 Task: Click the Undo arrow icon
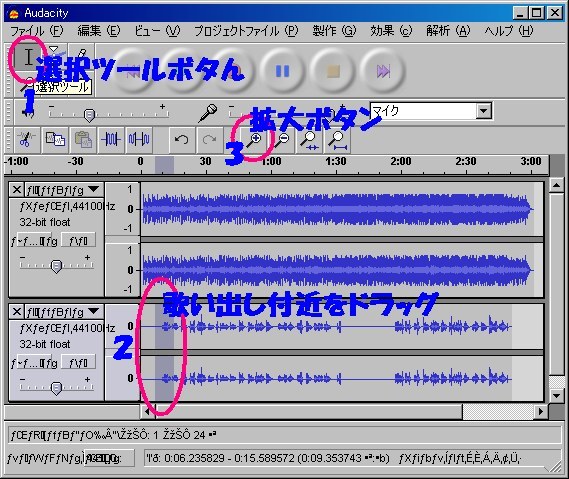pos(182,140)
